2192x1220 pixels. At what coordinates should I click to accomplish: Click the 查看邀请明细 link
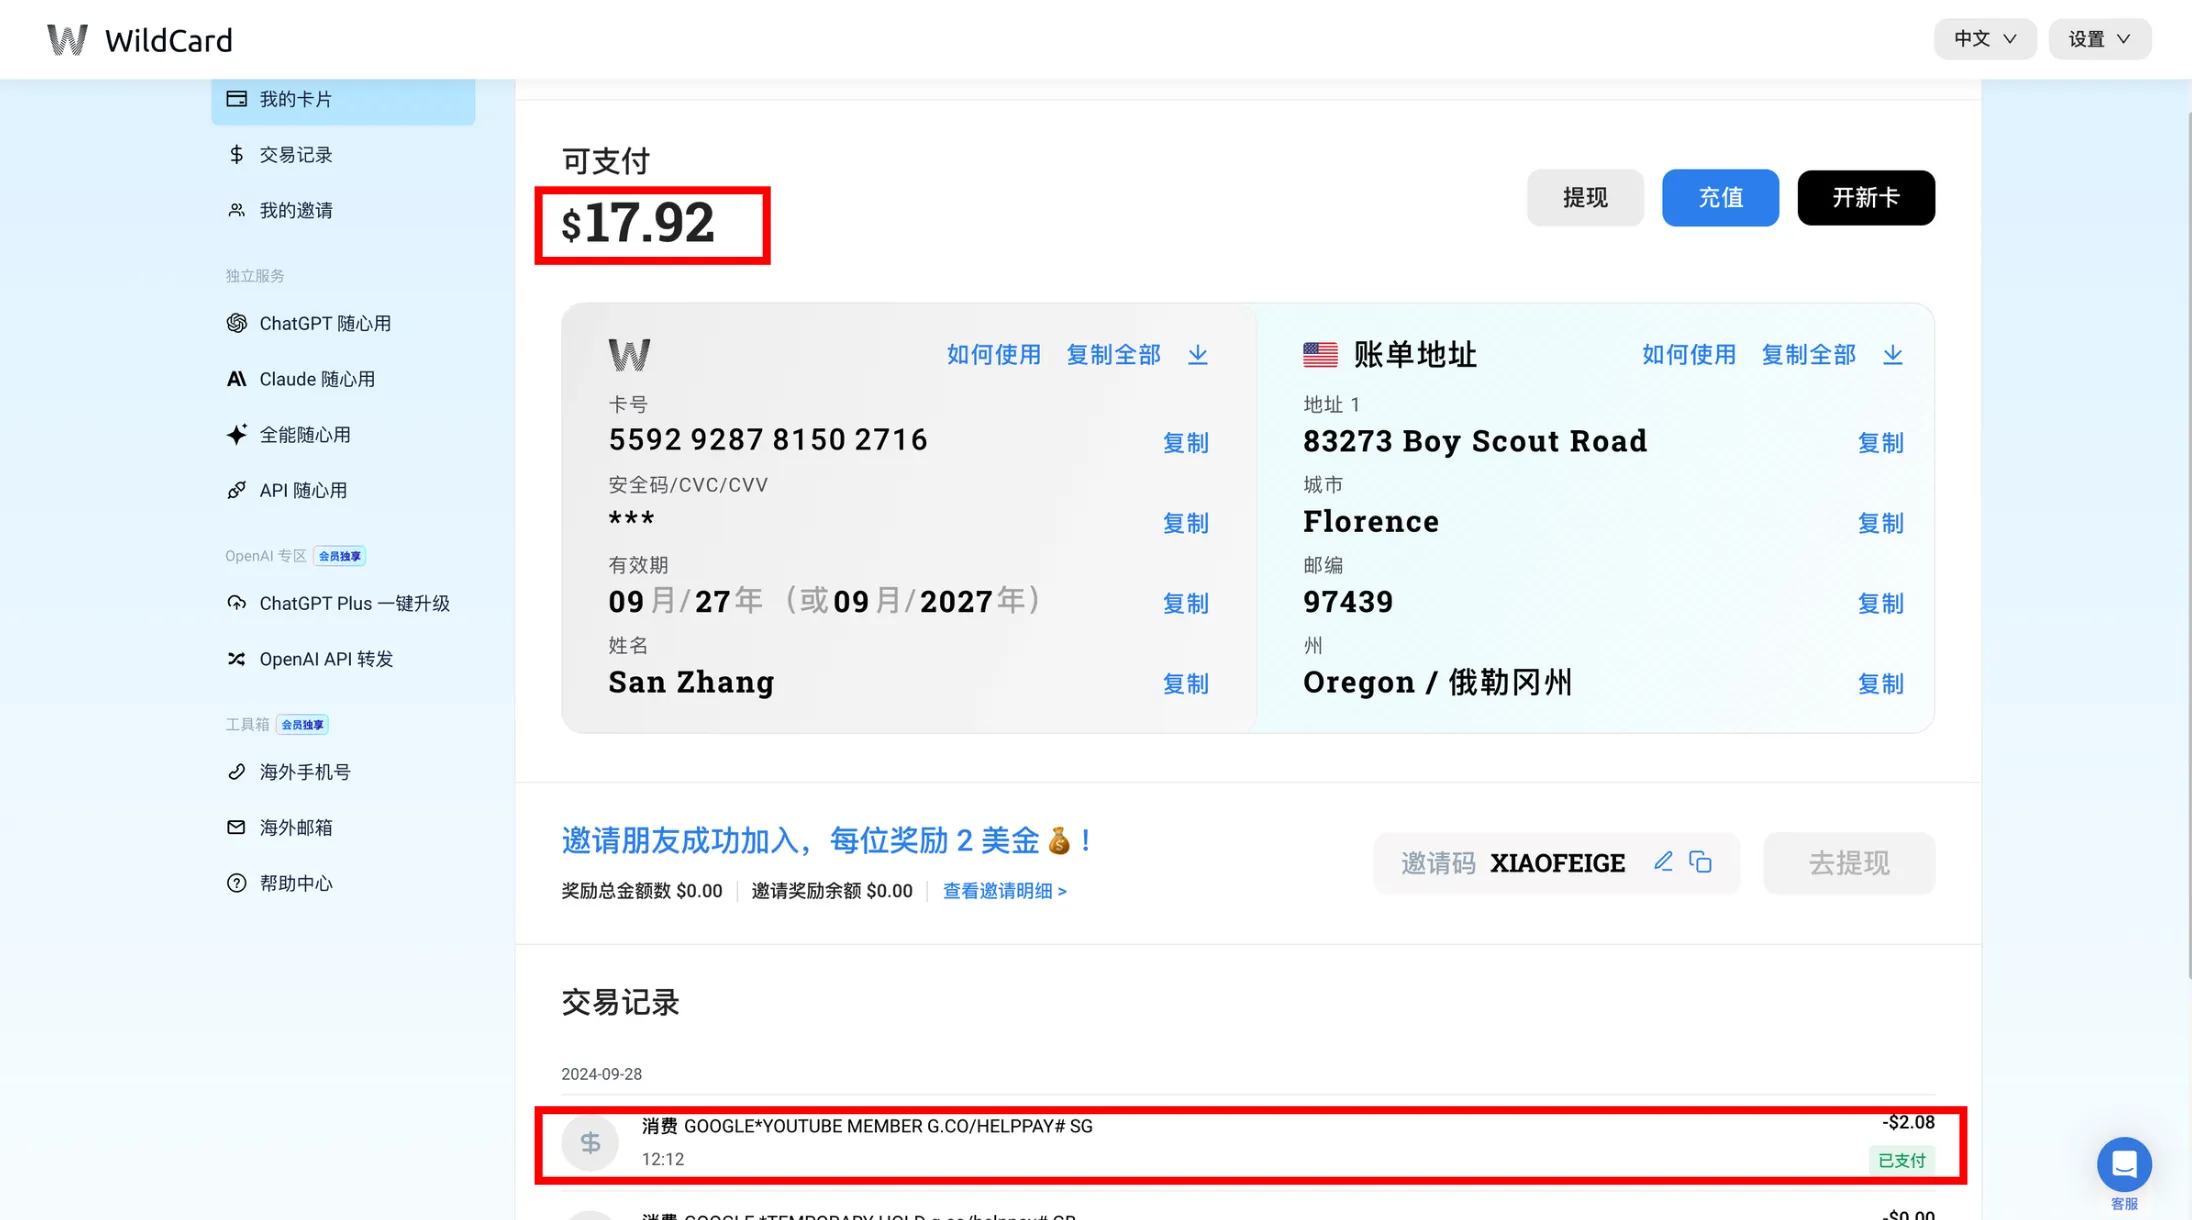1004,890
